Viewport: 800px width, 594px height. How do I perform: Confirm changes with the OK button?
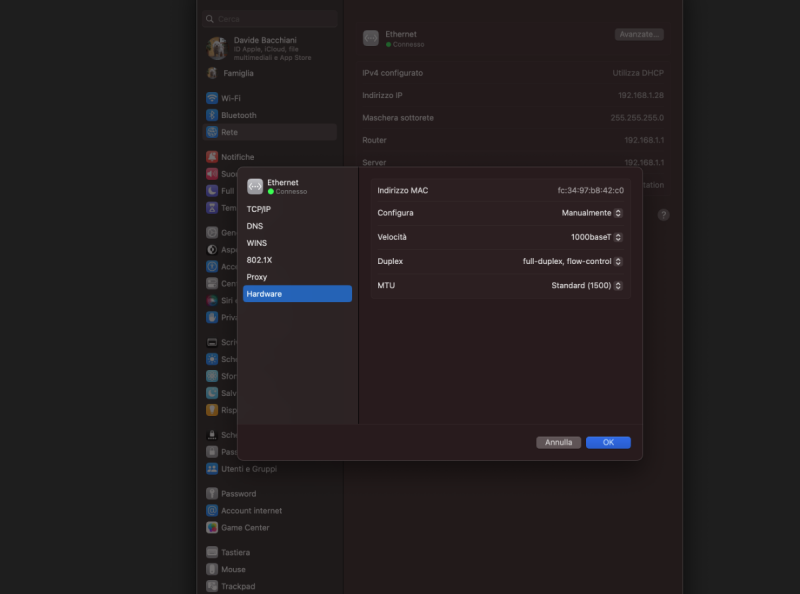[x=608, y=442]
